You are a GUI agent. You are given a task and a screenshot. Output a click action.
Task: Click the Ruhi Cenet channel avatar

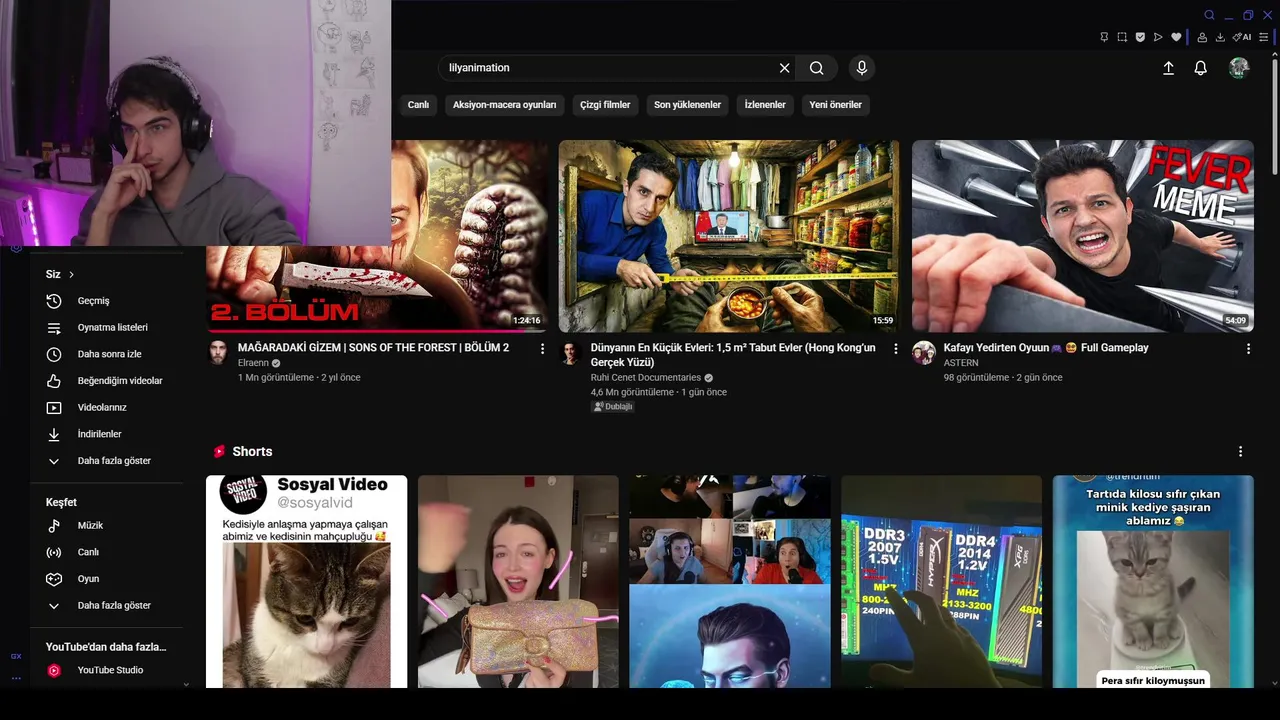click(570, 353)
